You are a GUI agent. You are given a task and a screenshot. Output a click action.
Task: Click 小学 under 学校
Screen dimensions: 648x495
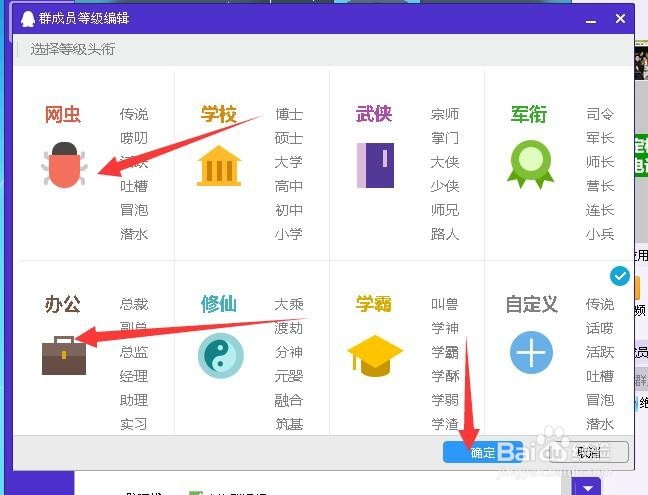tap(289, 234)
